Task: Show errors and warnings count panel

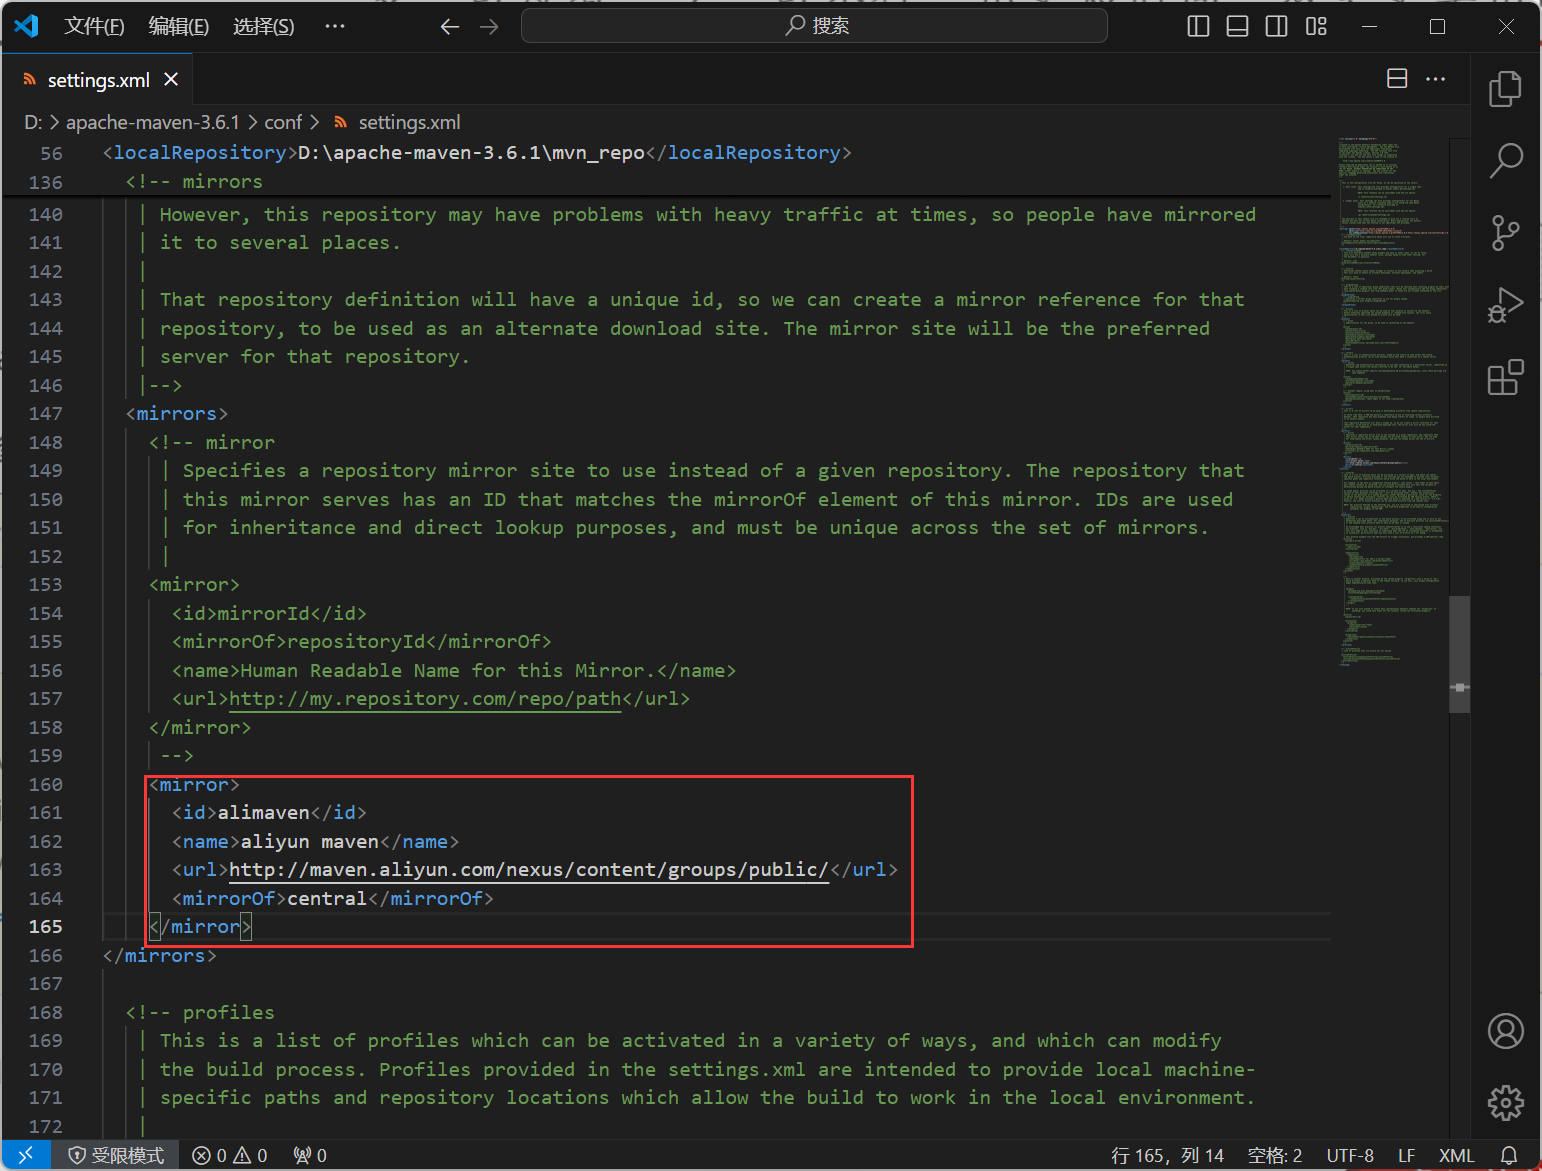Action: (230, 1155)
